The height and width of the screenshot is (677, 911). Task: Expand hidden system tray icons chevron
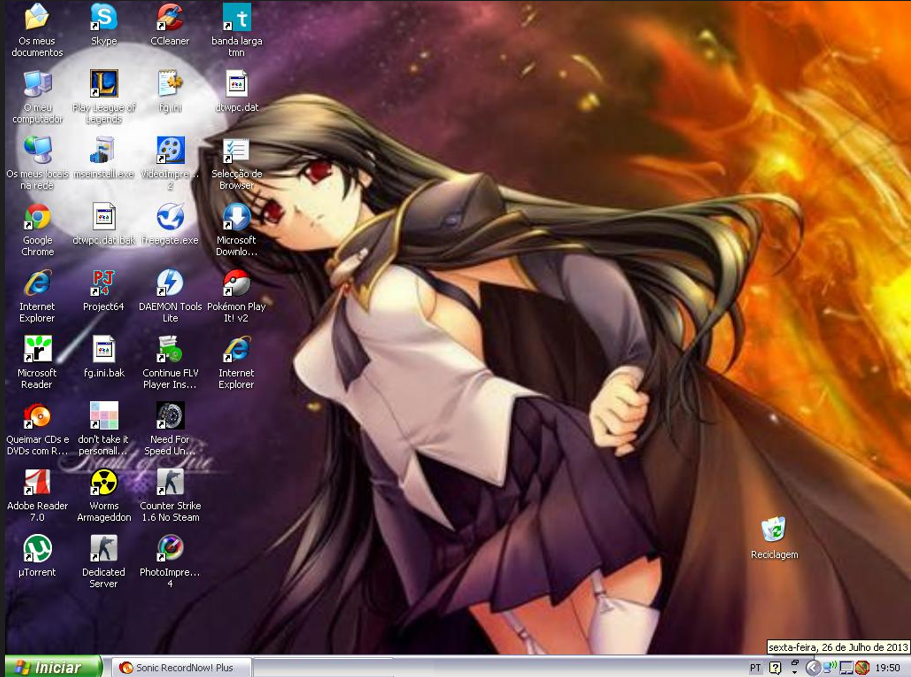pyautogui.click(x=812, y=668)
